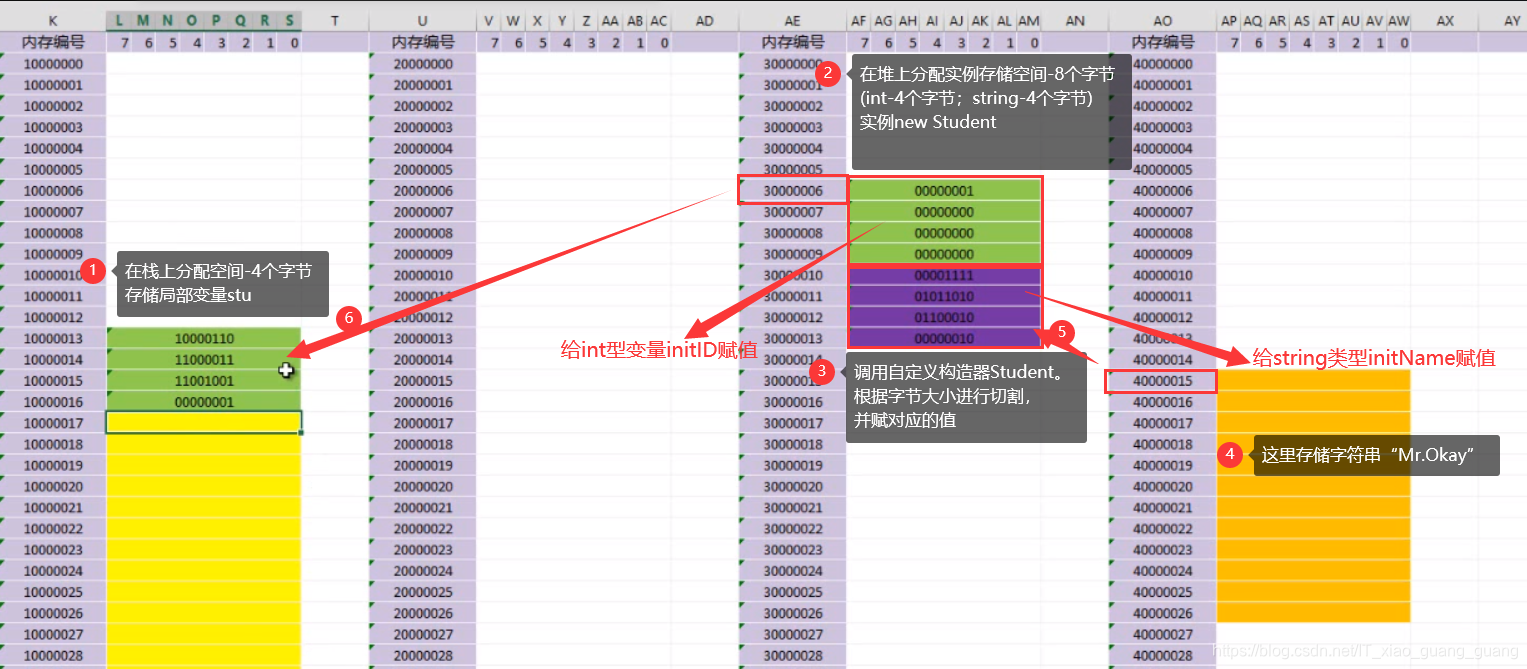The image size is (1527, 669).
Task: Select cell containing 40000015
Action: point(1162,381)
